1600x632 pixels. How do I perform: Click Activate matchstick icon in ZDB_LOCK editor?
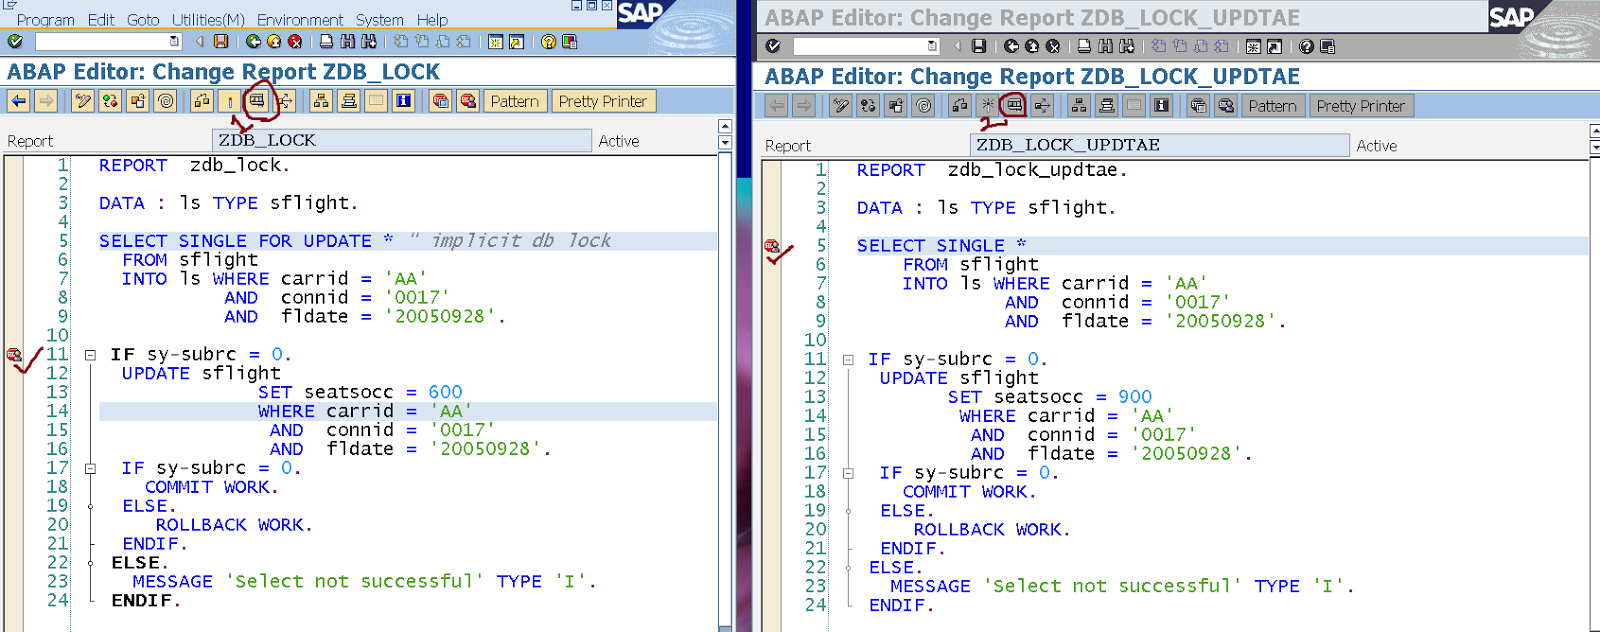pos(230,101)
